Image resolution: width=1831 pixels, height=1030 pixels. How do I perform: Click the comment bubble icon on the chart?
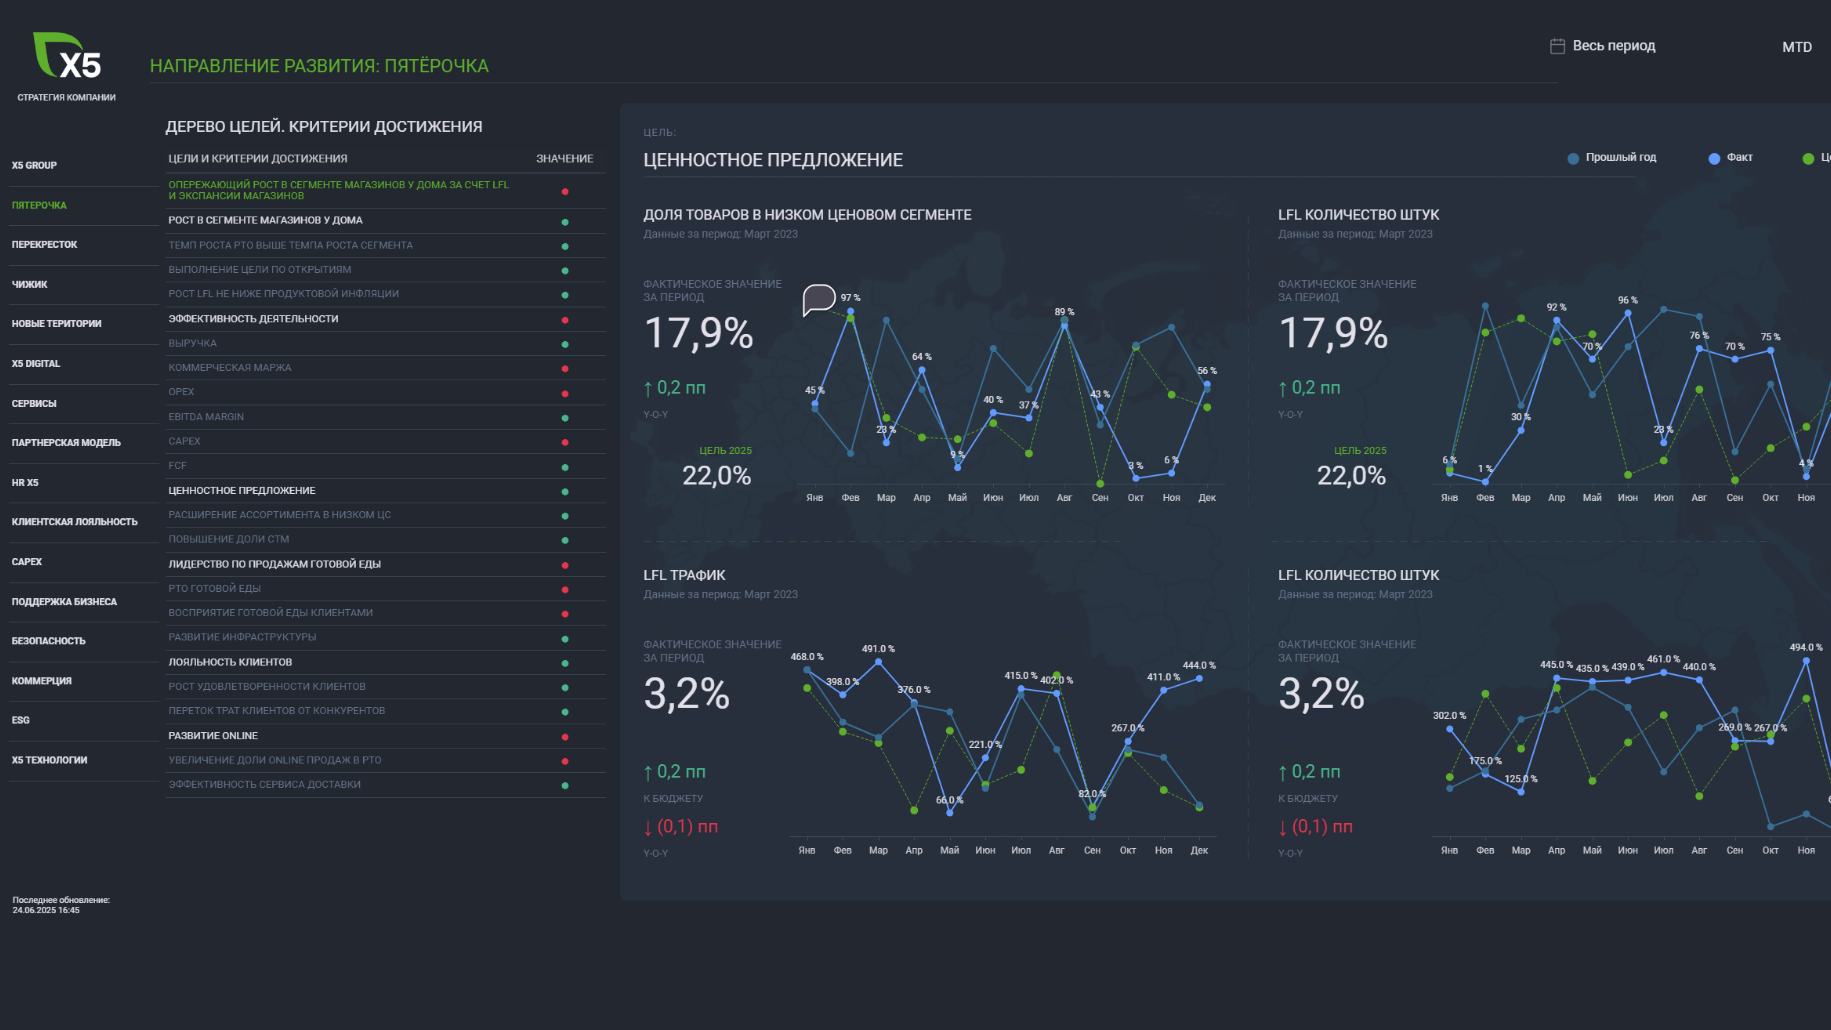click(819, 298)
